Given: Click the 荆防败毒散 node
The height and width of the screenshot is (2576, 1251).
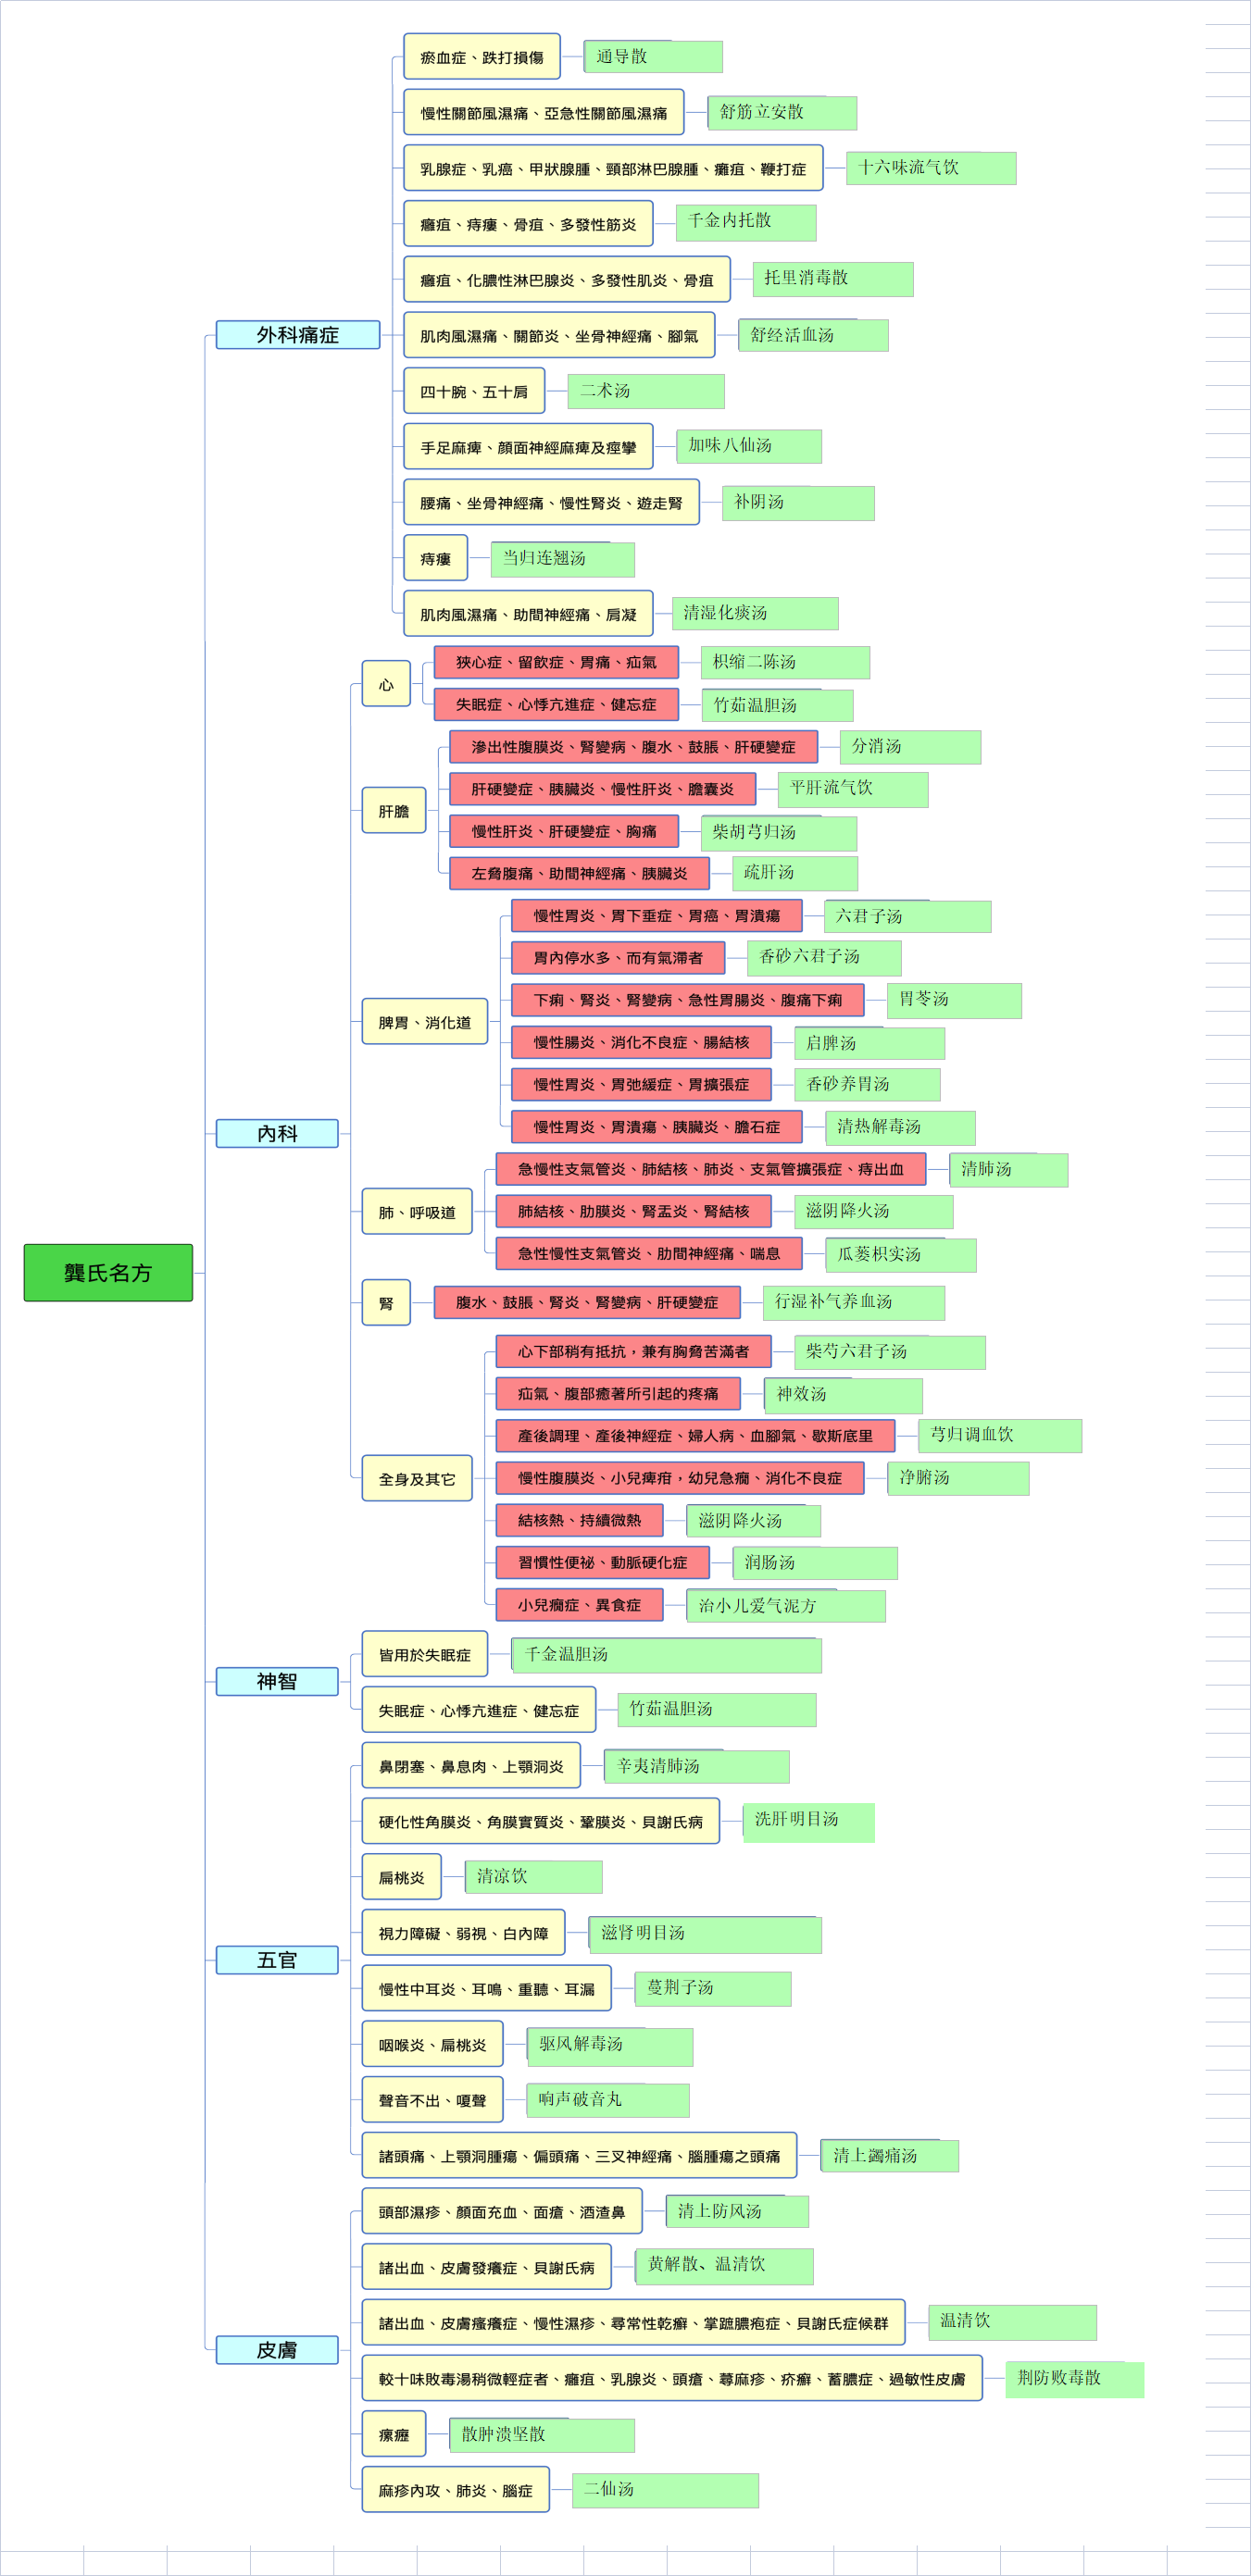Looking at the screenshot, I should point(1075,2379).
